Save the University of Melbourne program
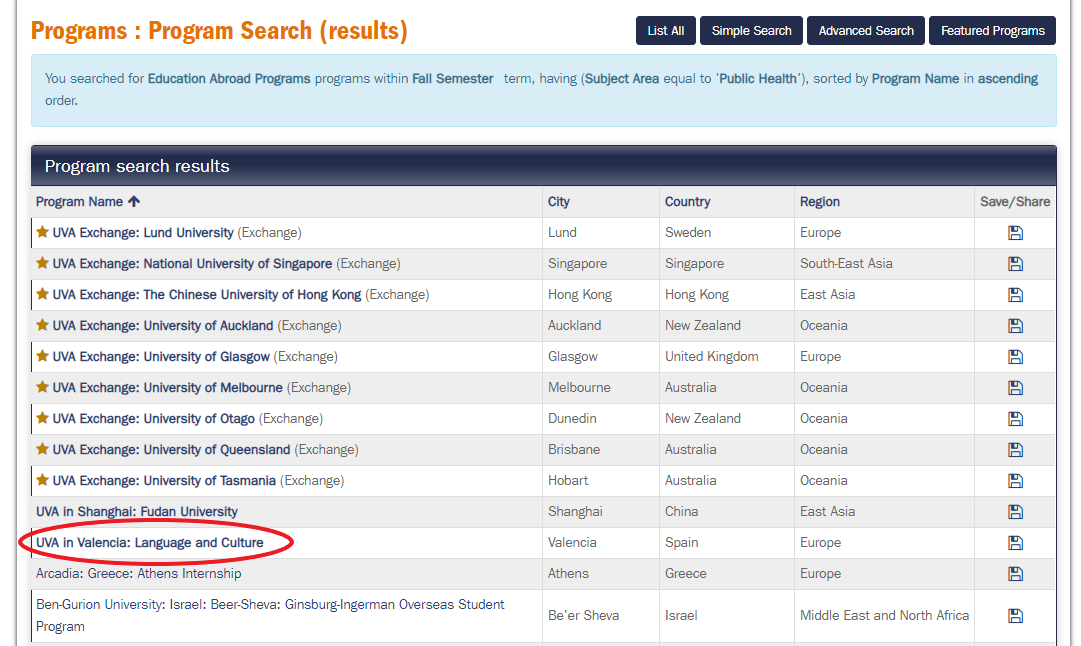1081x646 pixels. tap(1015, 388)
